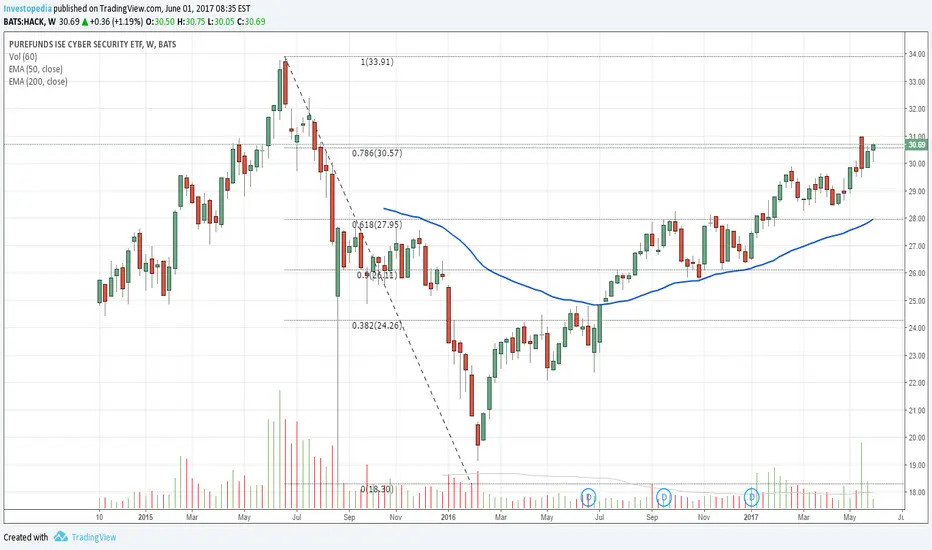Click the 0.382(24.26) Fibonacci level label
This screenshot has width=932, height=550.
pos(377,326)
